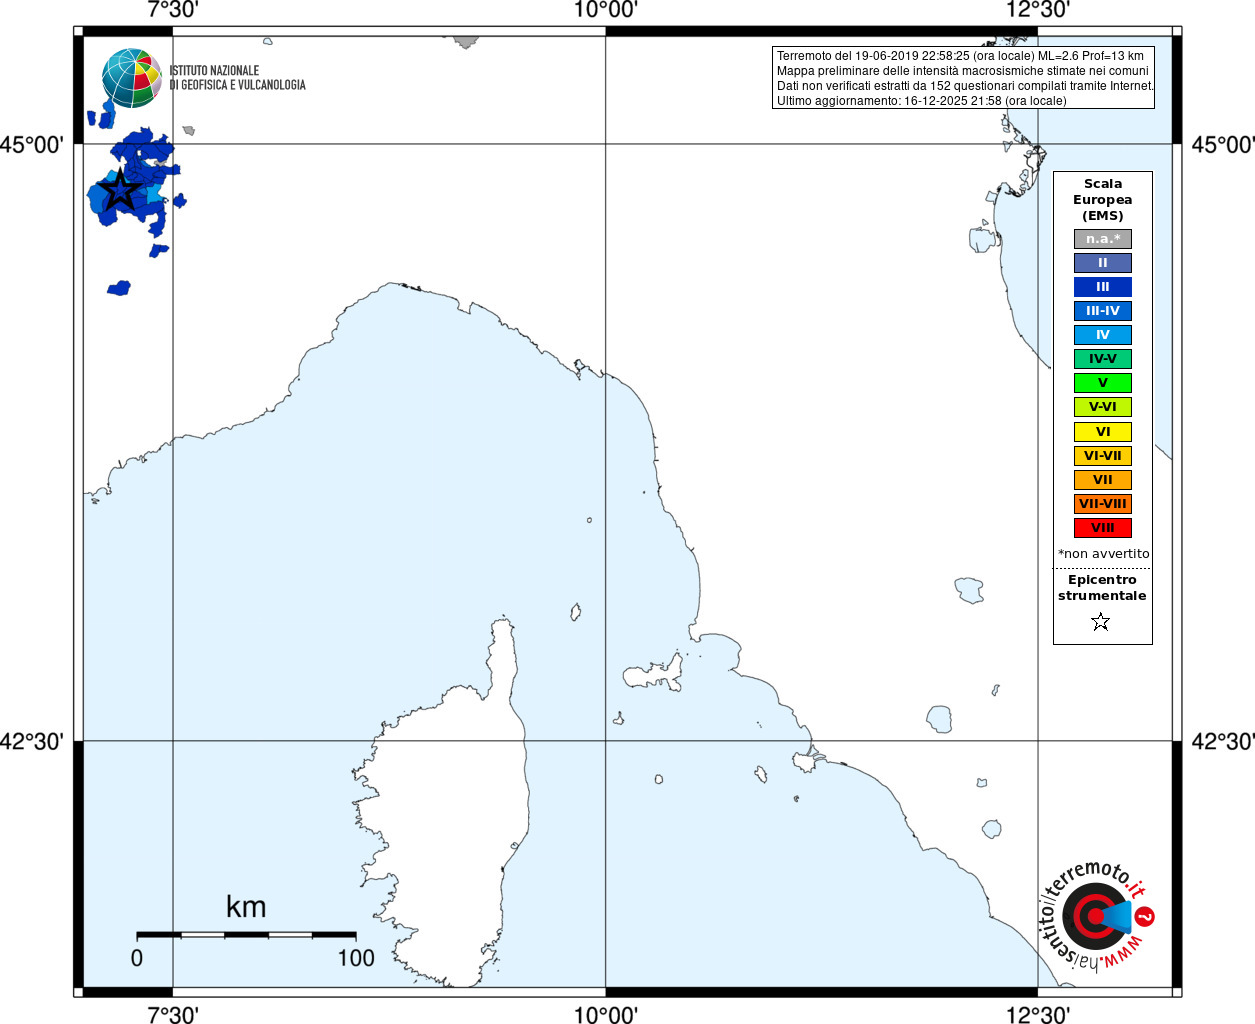Click the 'Mappa preliminare delle intensità' line
Image resolution: width=1255 pixels, height=1024 pixels.
pos(963,71)
